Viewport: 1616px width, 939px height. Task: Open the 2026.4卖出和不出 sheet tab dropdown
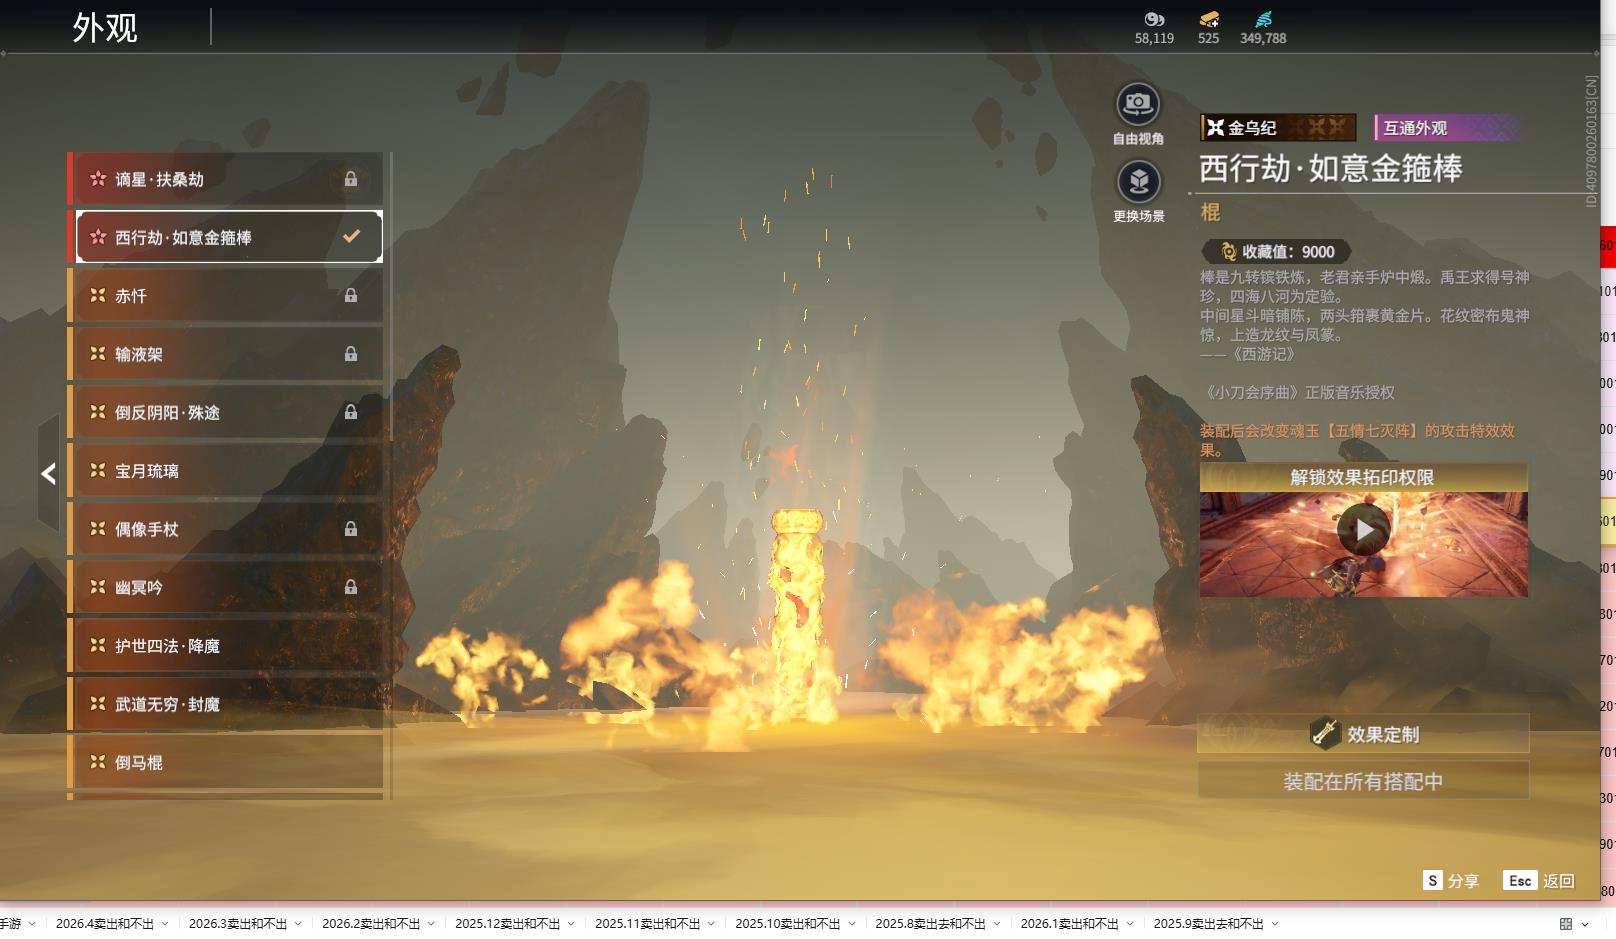pos(165,924)
